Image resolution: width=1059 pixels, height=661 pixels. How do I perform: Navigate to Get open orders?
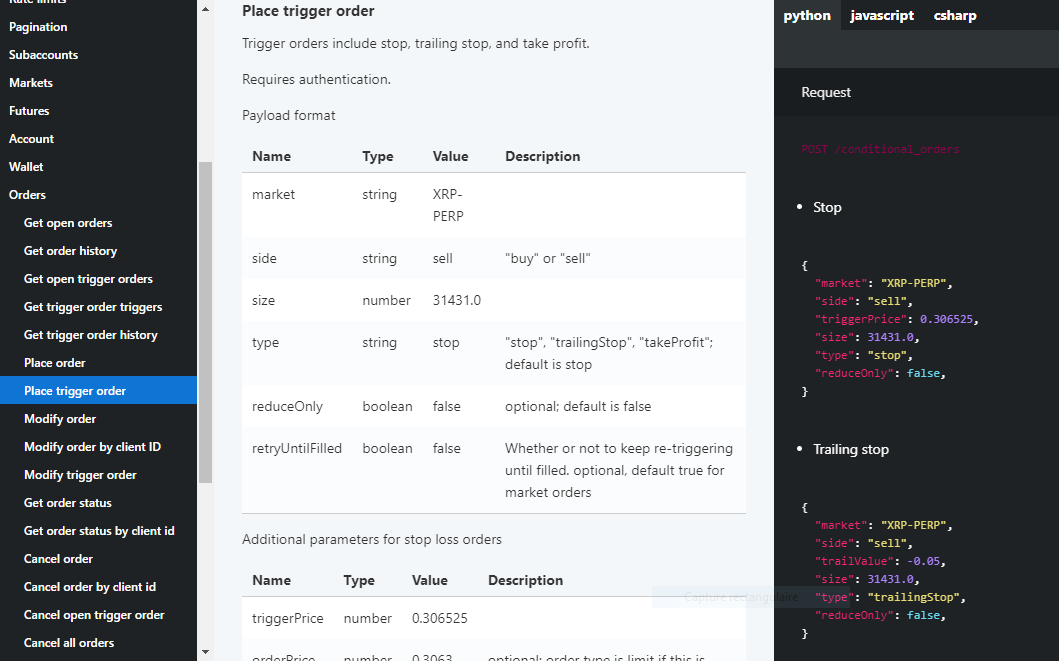[x=68, y=223]
